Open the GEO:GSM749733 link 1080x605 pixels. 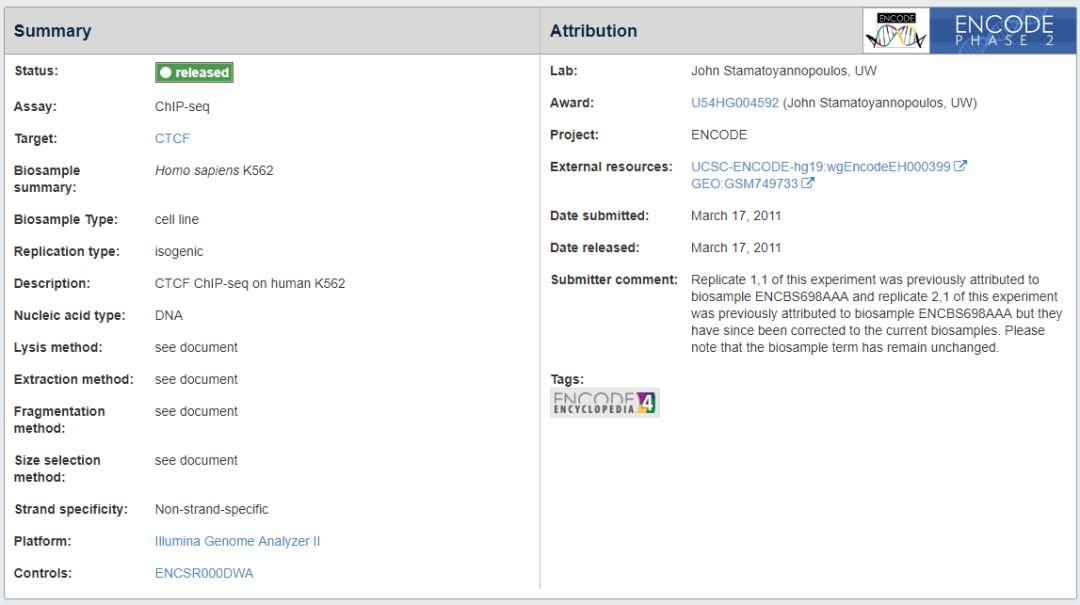(x=744, y=183)
